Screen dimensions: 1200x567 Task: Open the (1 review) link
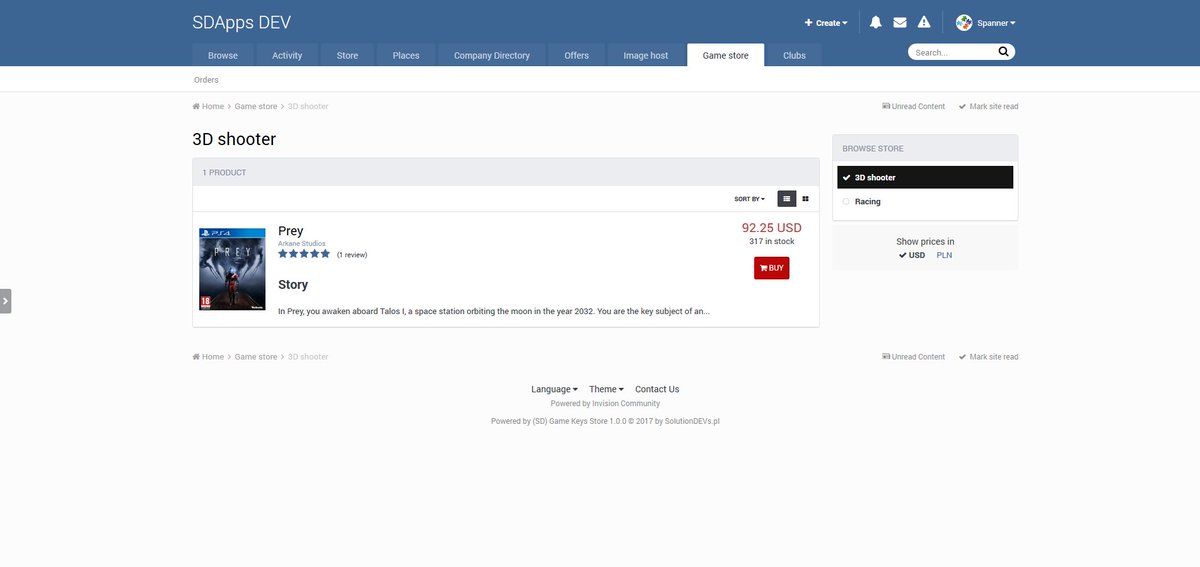[352, 255]
